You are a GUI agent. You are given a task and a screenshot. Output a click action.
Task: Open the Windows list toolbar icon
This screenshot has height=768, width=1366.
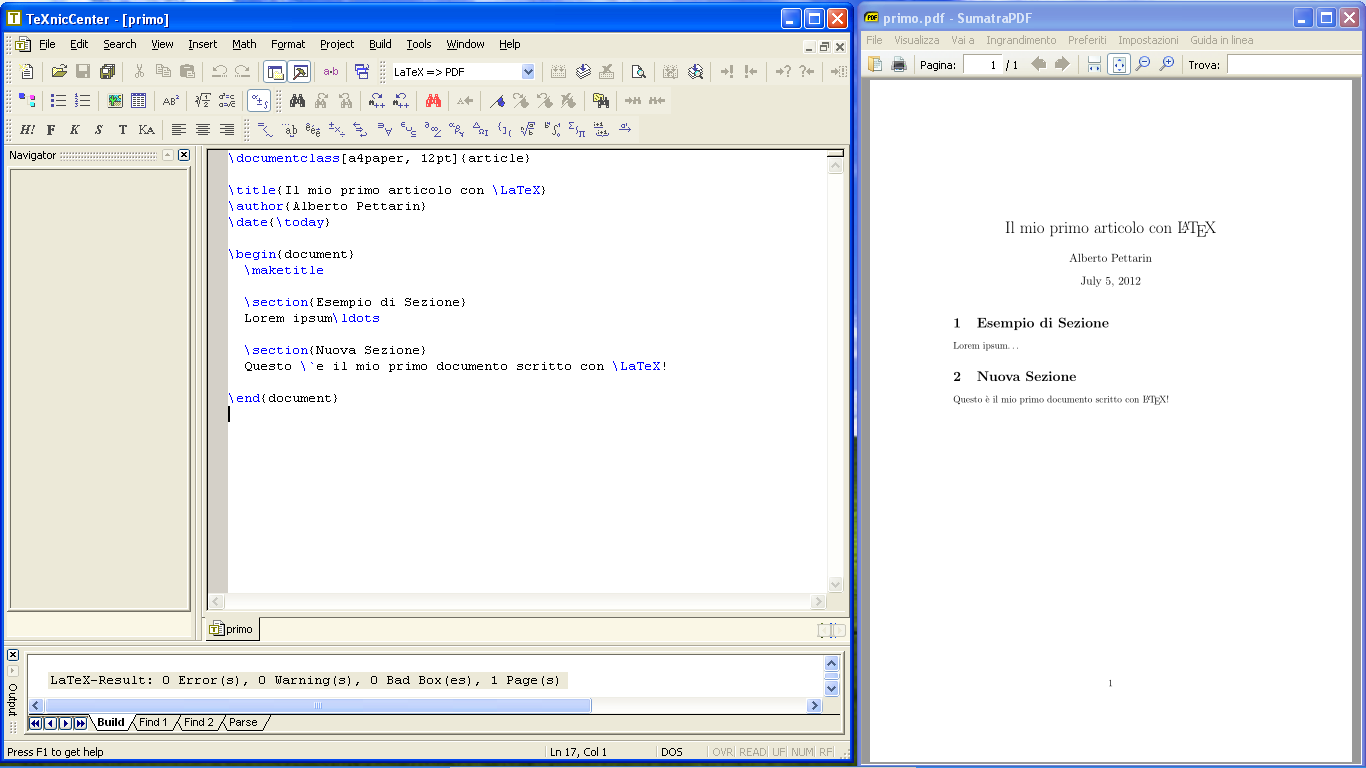362,72
